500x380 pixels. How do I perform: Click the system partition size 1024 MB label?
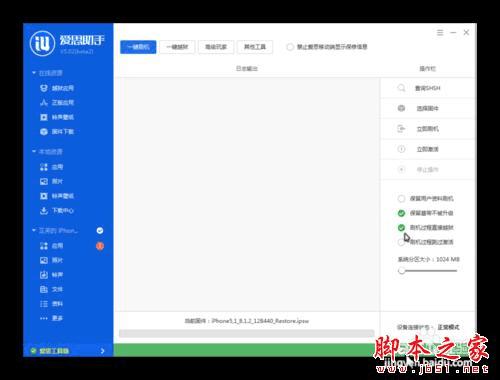click(x=429, y=259)
